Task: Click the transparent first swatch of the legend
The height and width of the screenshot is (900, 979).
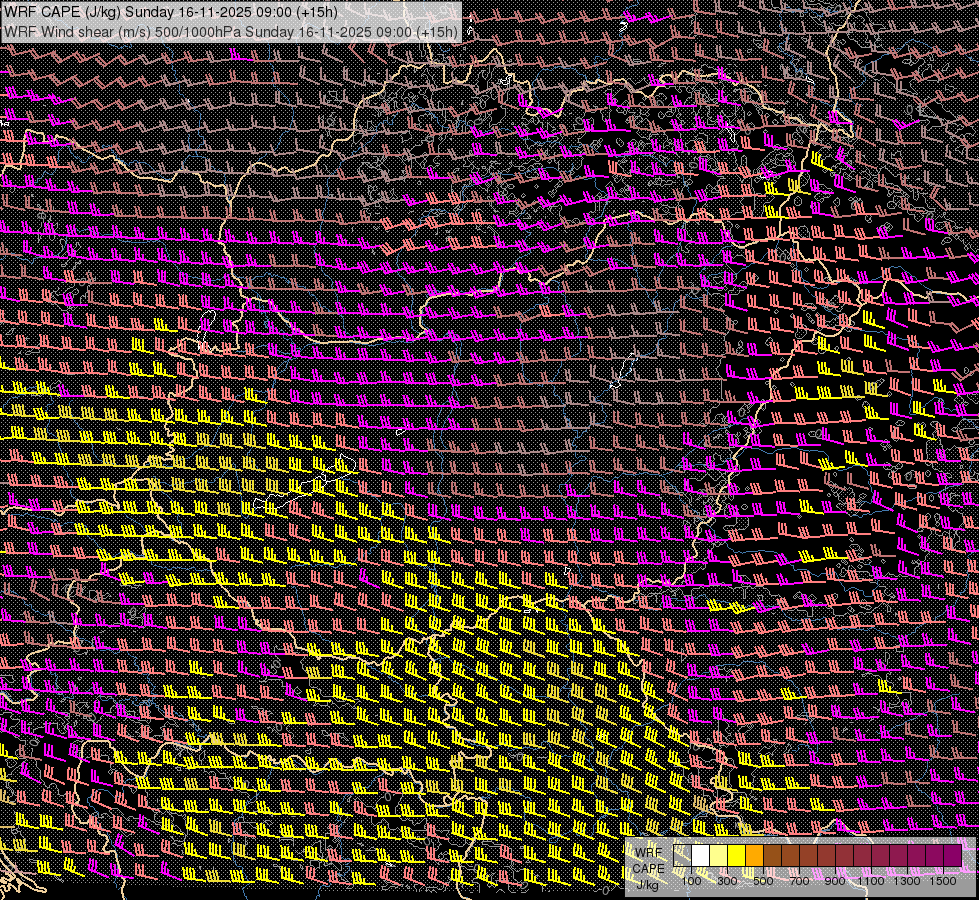Action: click(x=683, y=856)
